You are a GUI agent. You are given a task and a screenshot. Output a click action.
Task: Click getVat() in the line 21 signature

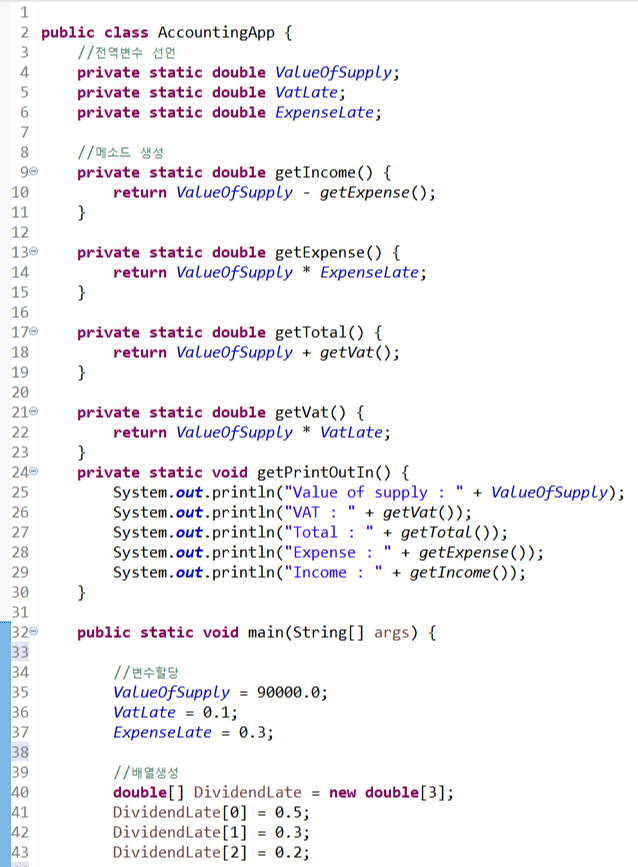click(311, 412)
